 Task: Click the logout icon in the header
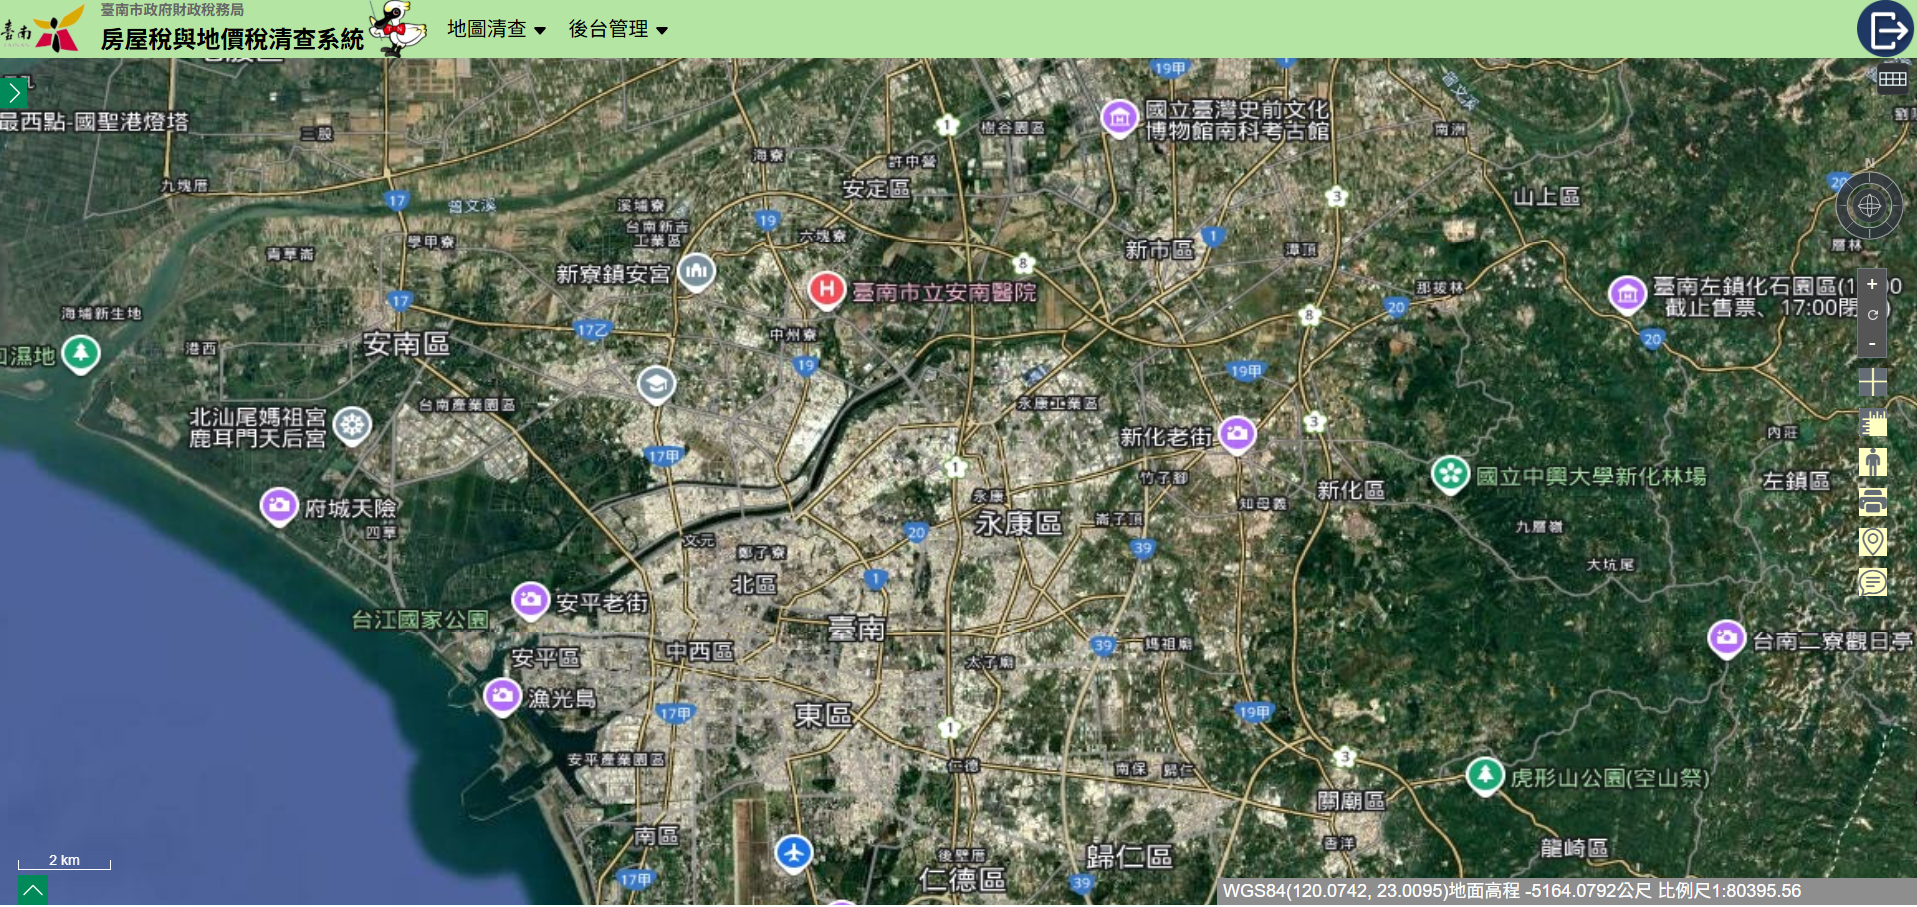pyautogui.click(x=1884, y=29)
